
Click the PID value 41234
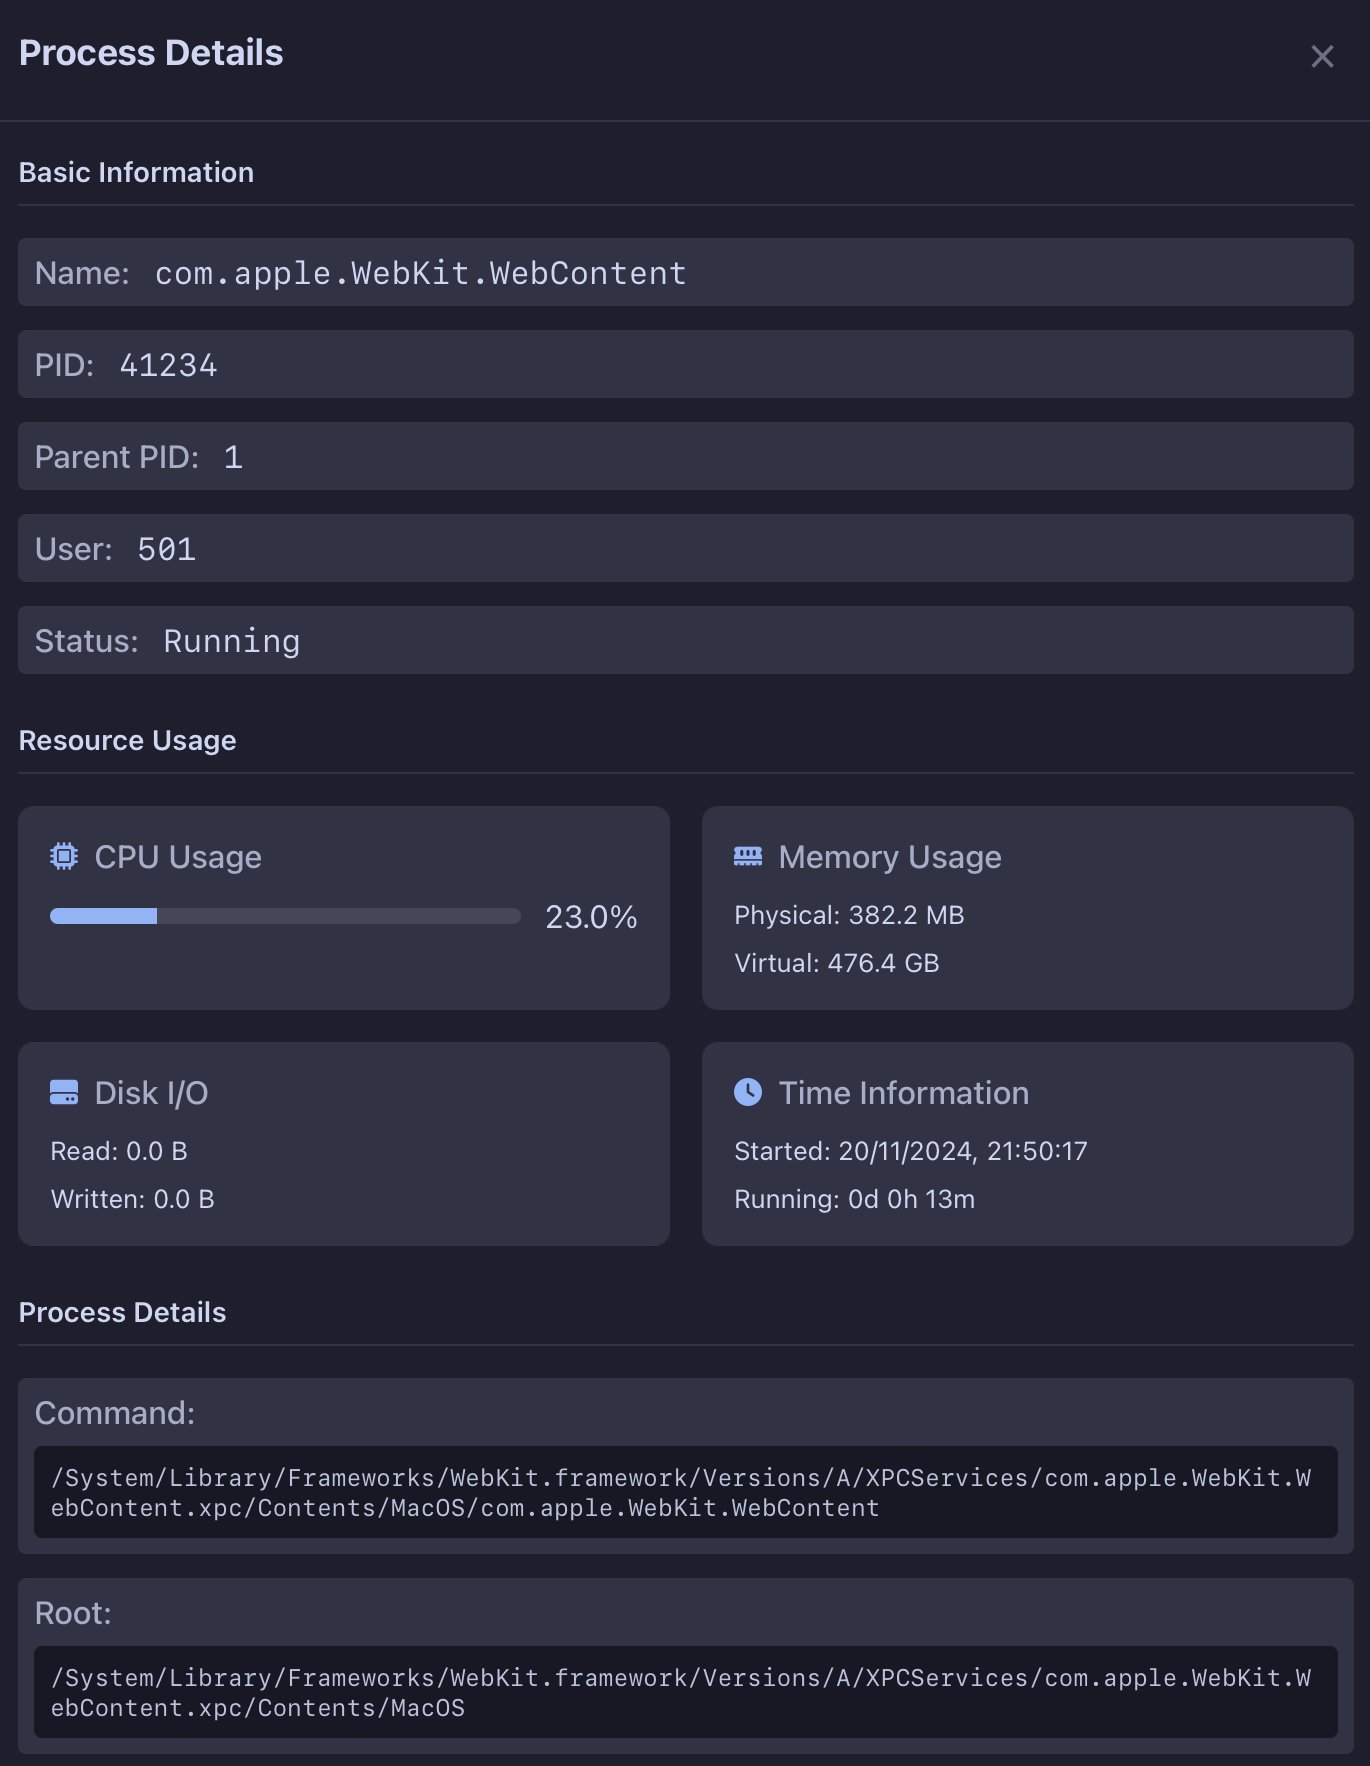[x=168, y=365]
